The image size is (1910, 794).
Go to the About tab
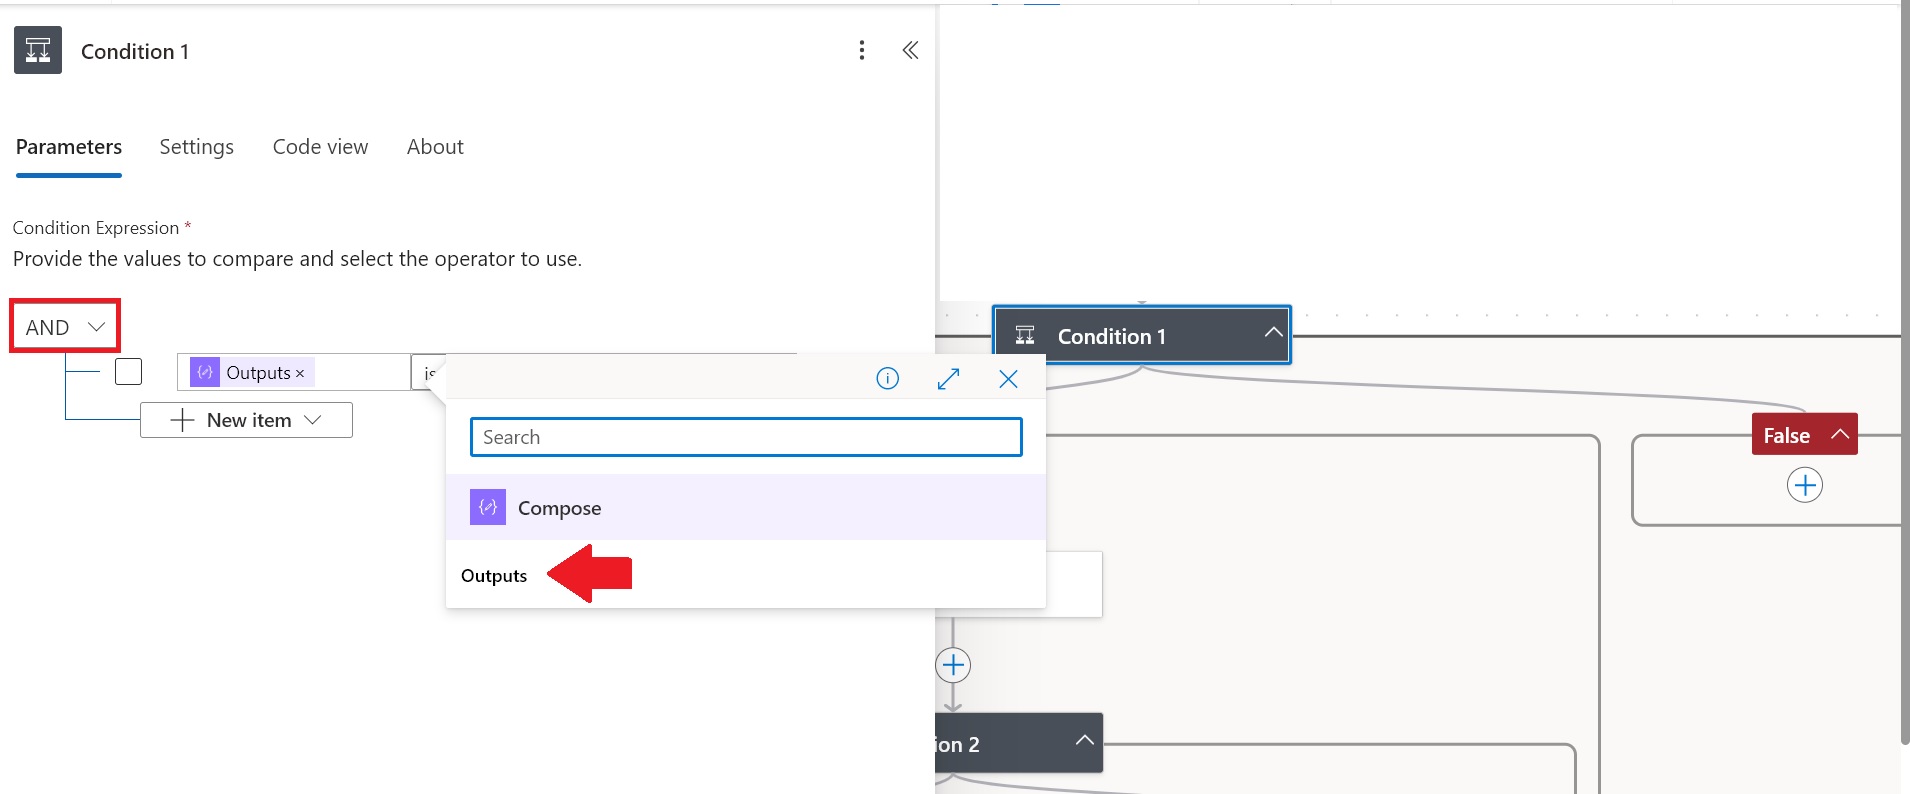click(x=435, y=147)
